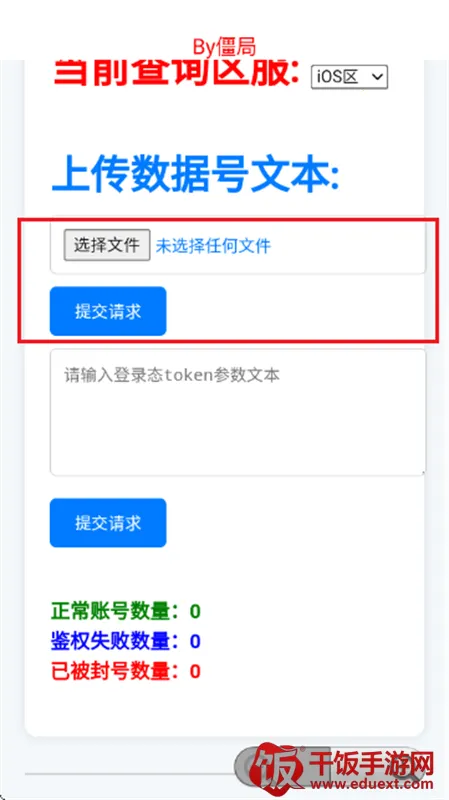
Task: Click the By僵局 author text
Action: point(224,47)
